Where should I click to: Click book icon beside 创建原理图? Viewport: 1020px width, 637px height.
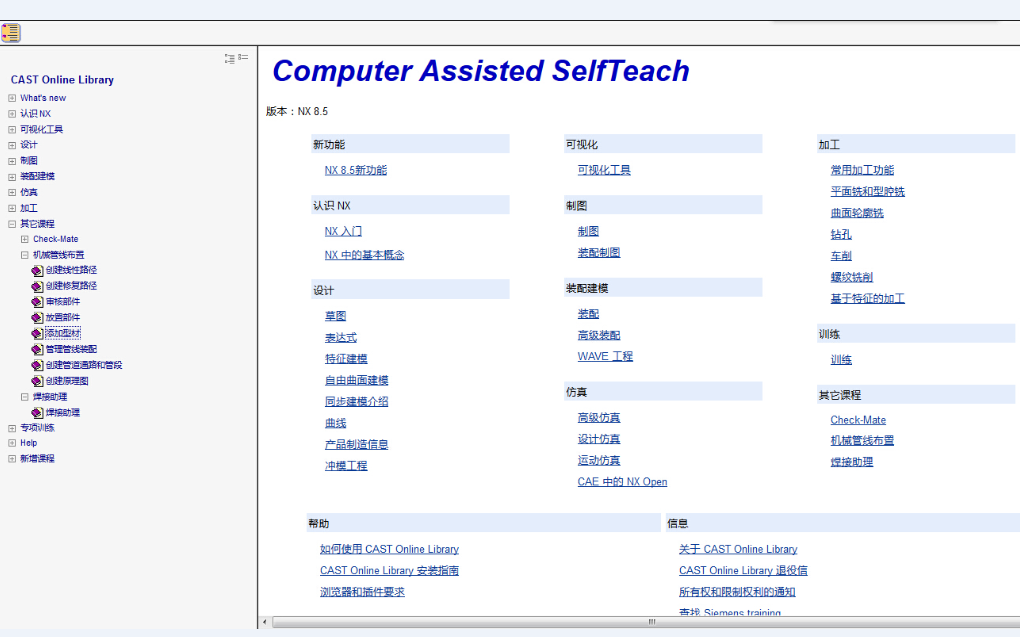click(37, 381)
